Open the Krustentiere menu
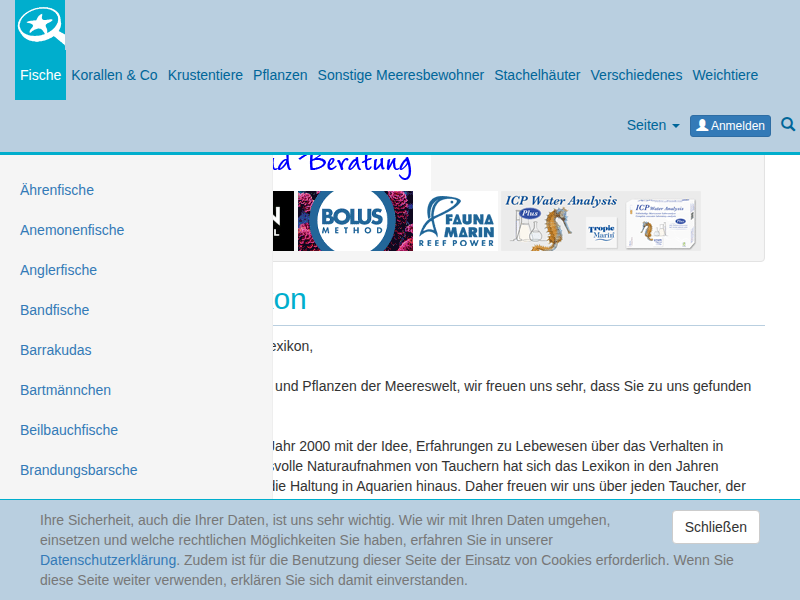 205,75
